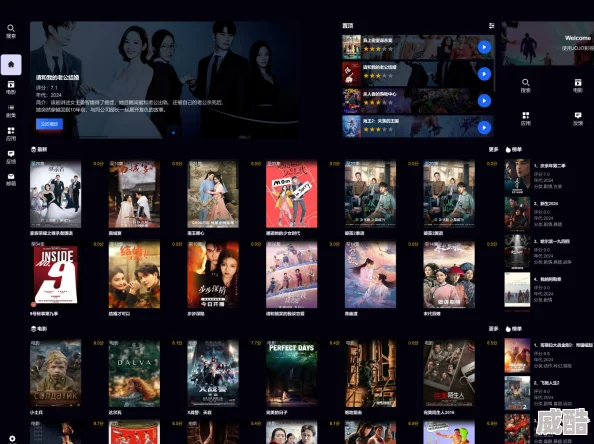Open the mail envelope icon in sidebar
The image size is (594, 444).
11,179
